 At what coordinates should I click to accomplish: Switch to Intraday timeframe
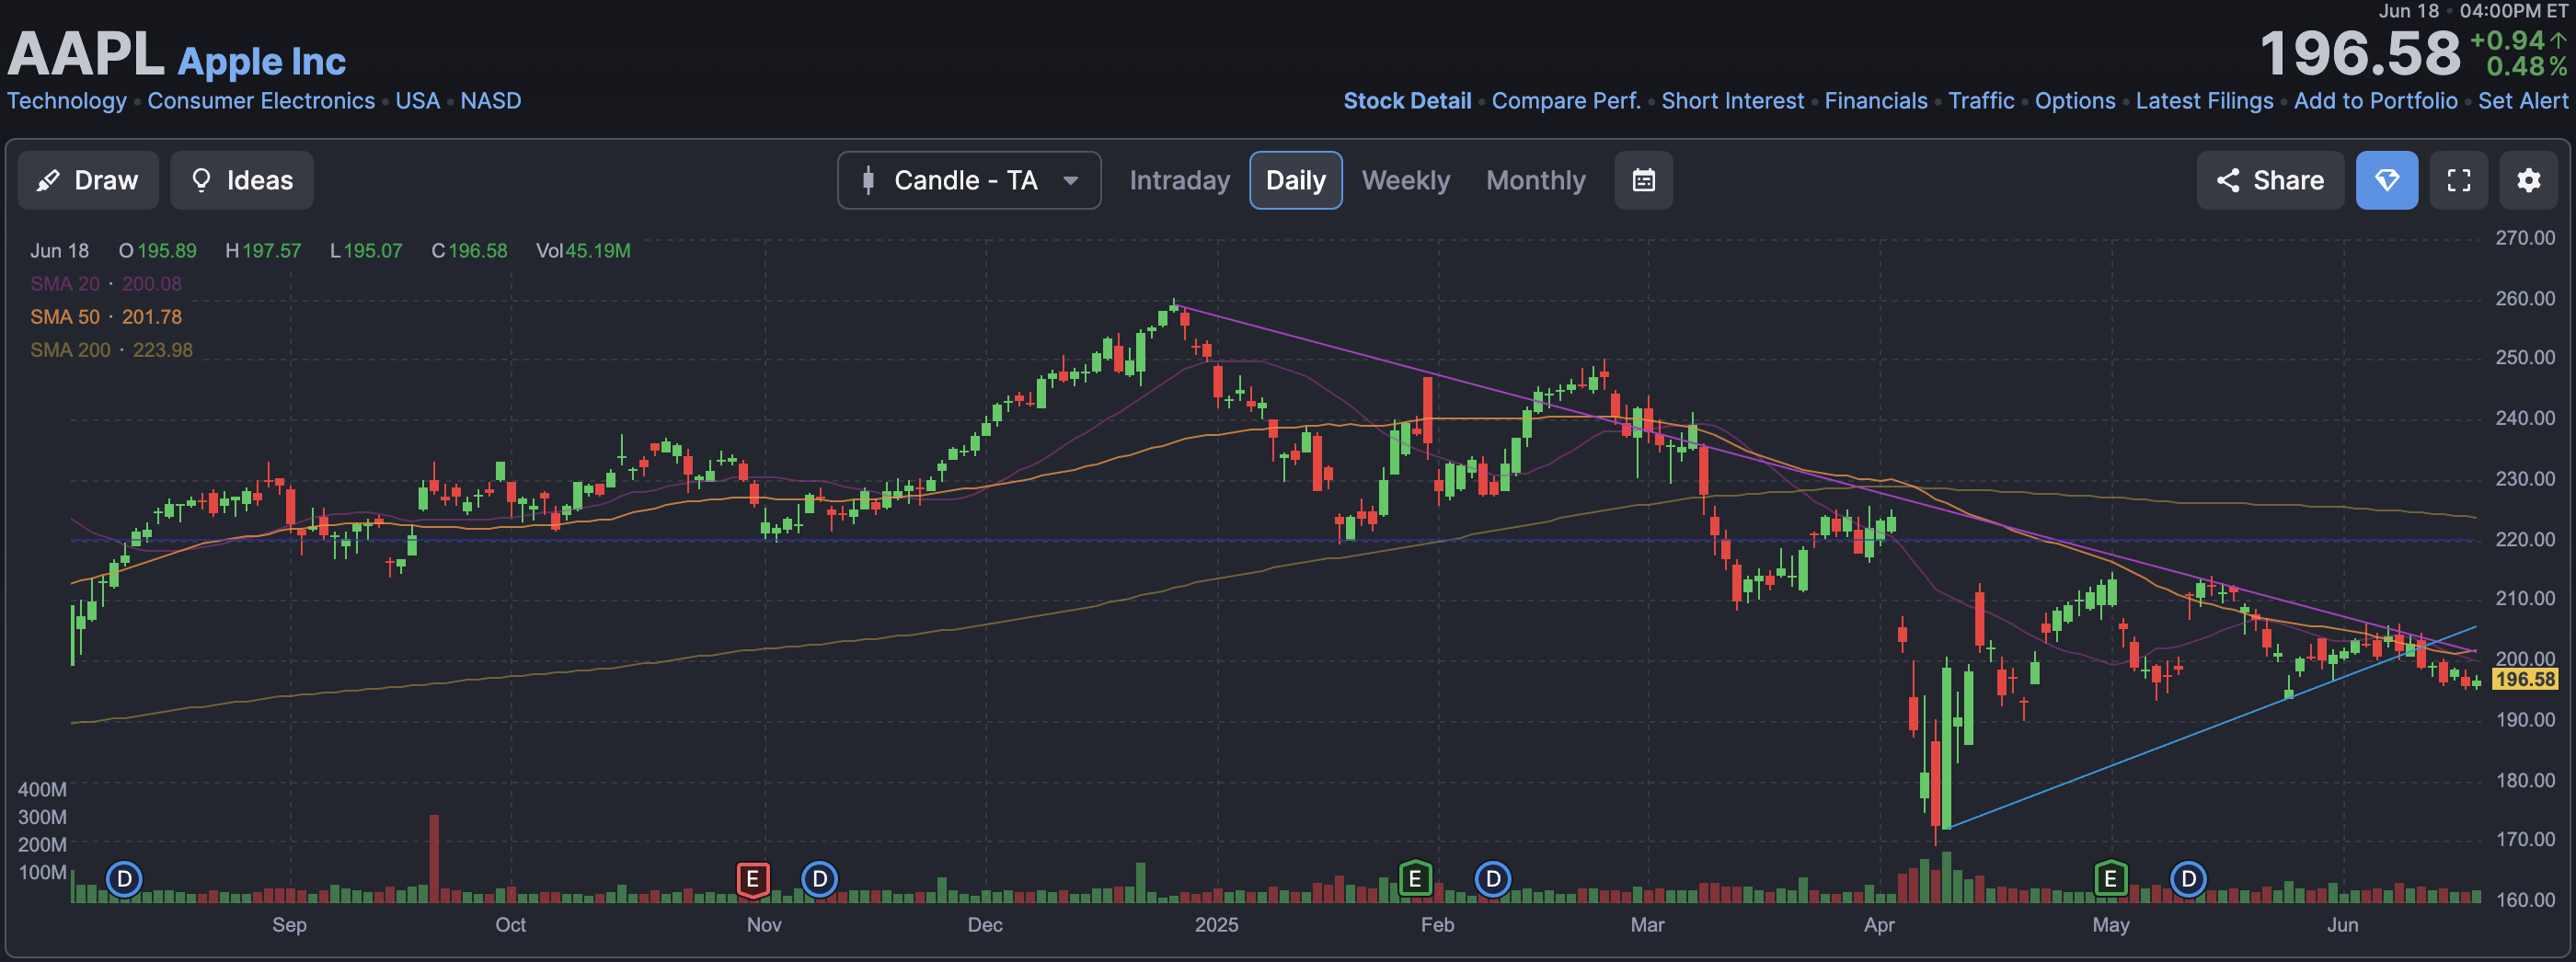click(1179, 180)
